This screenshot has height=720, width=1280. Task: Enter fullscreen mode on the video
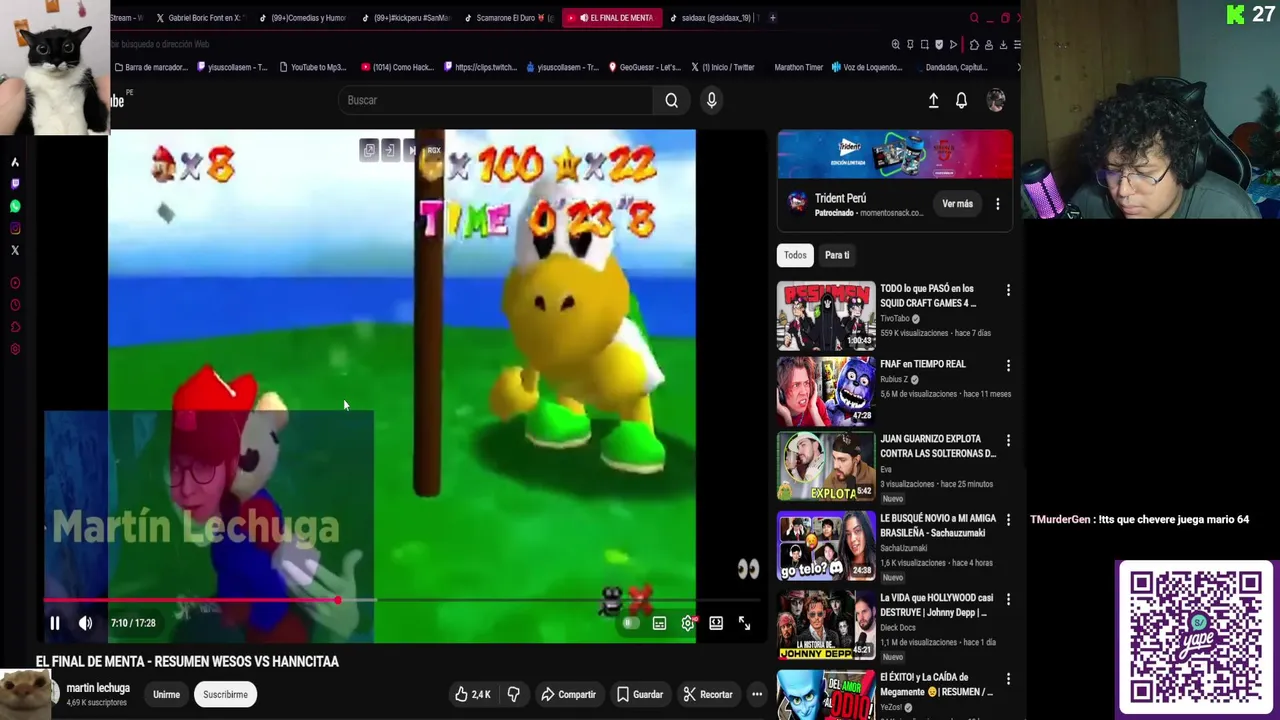coord(744,623)
